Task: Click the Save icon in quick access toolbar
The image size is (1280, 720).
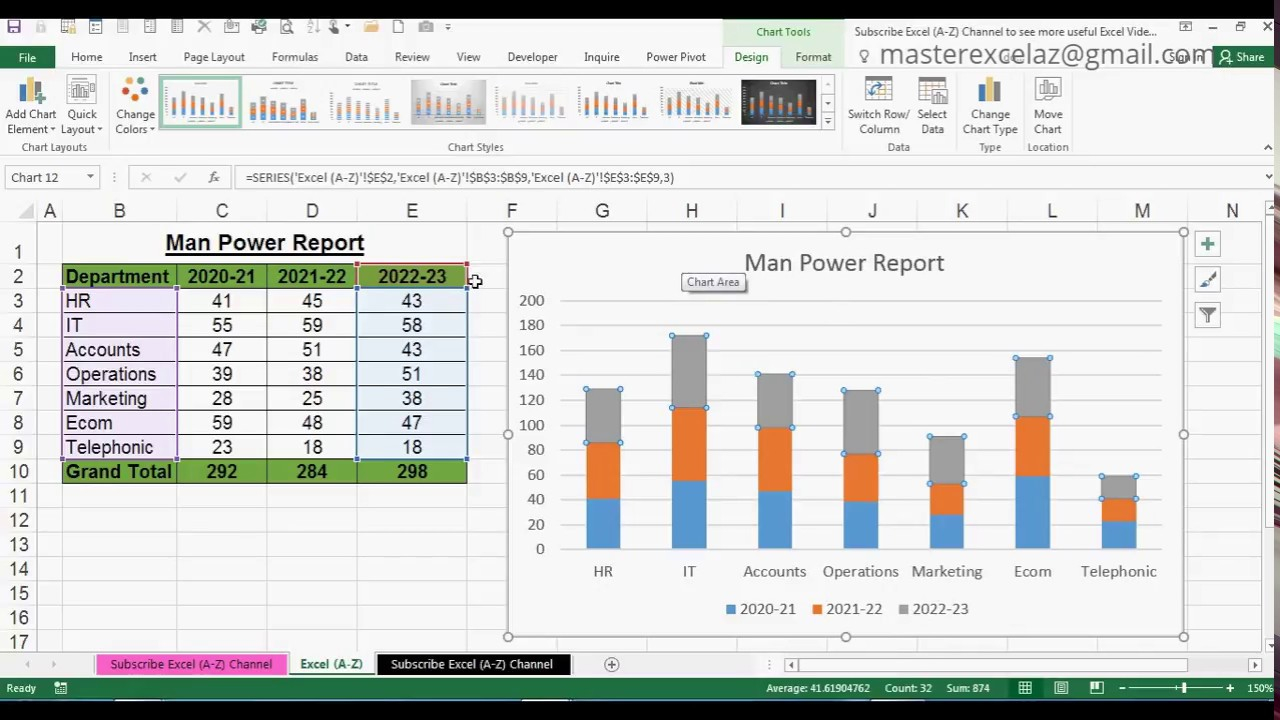Action: tap(14, 27)
